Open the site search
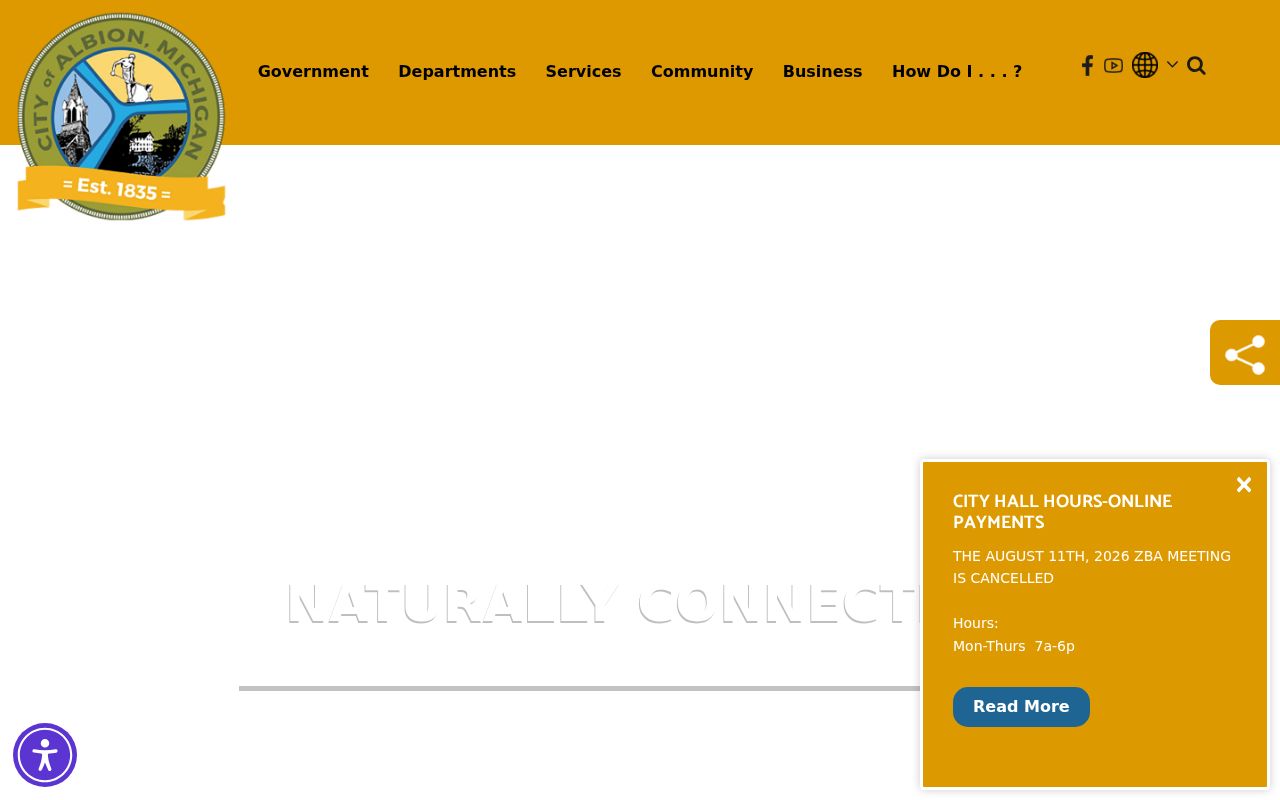 [x=1196, y=66]
